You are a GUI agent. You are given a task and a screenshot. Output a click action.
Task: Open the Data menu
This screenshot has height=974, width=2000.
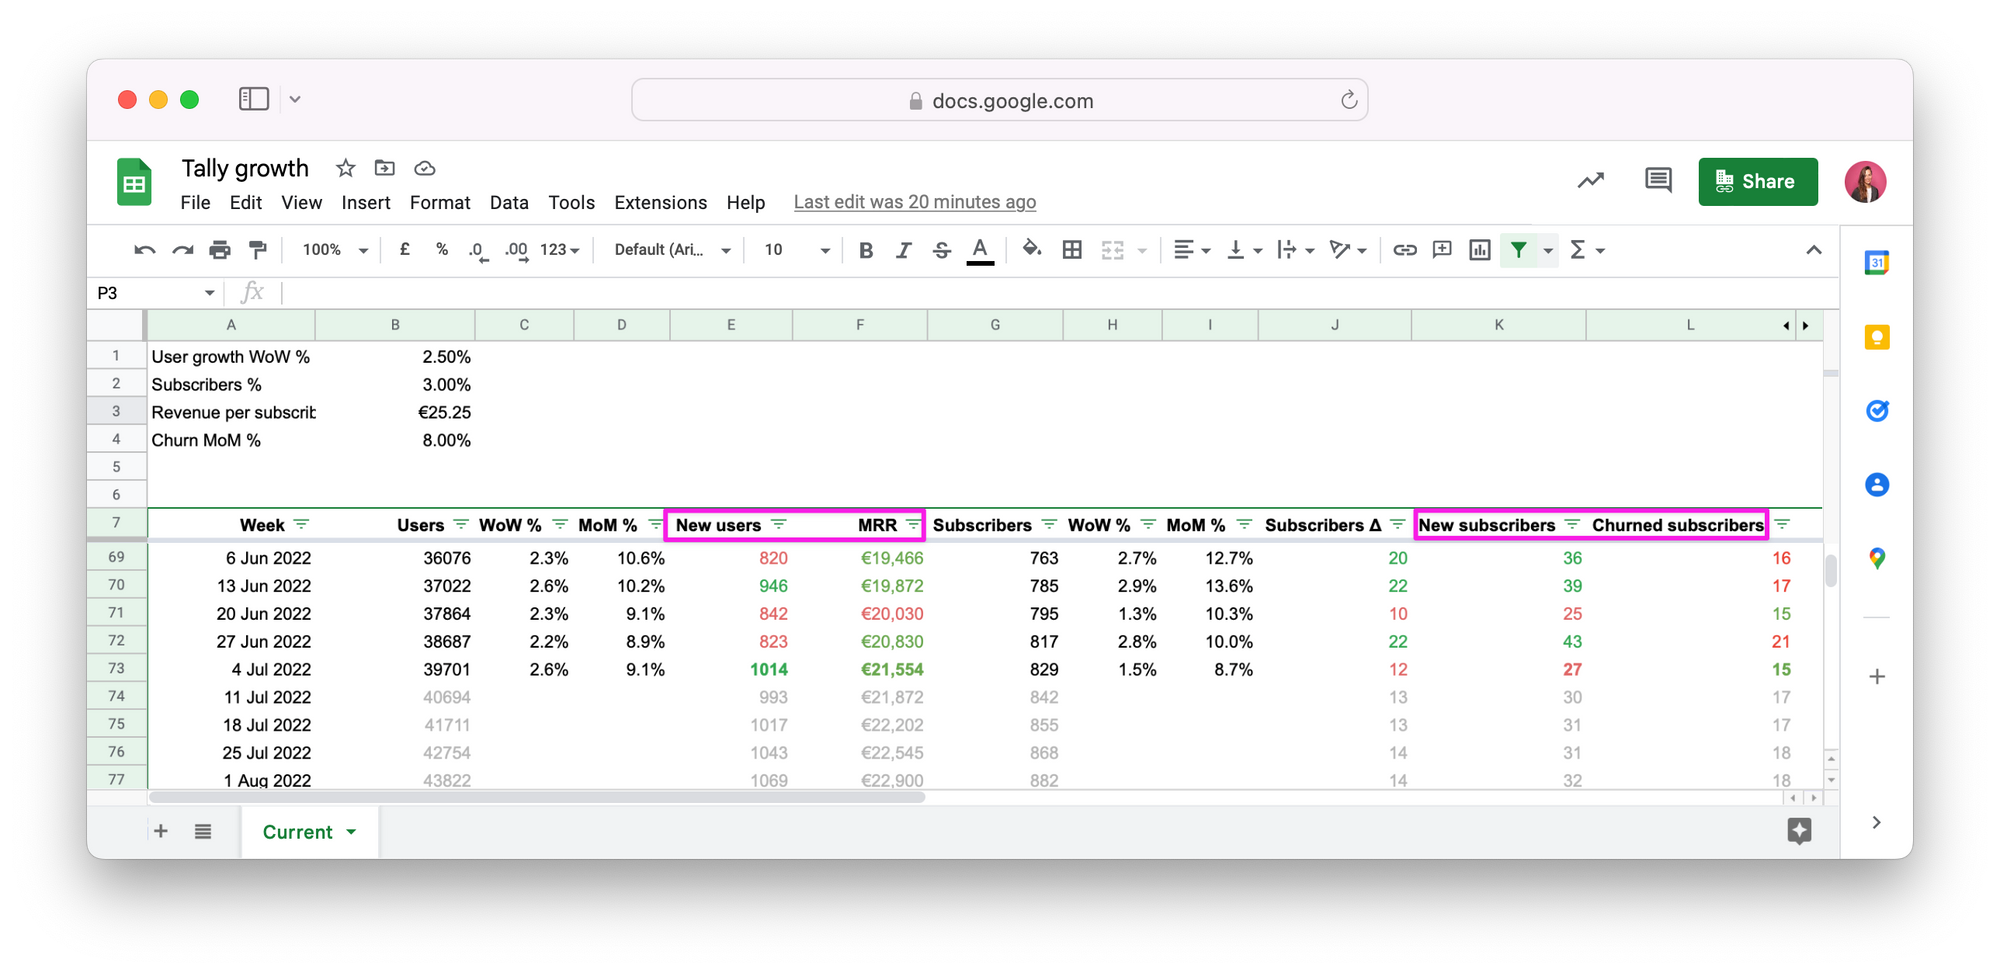click(509, 202)
